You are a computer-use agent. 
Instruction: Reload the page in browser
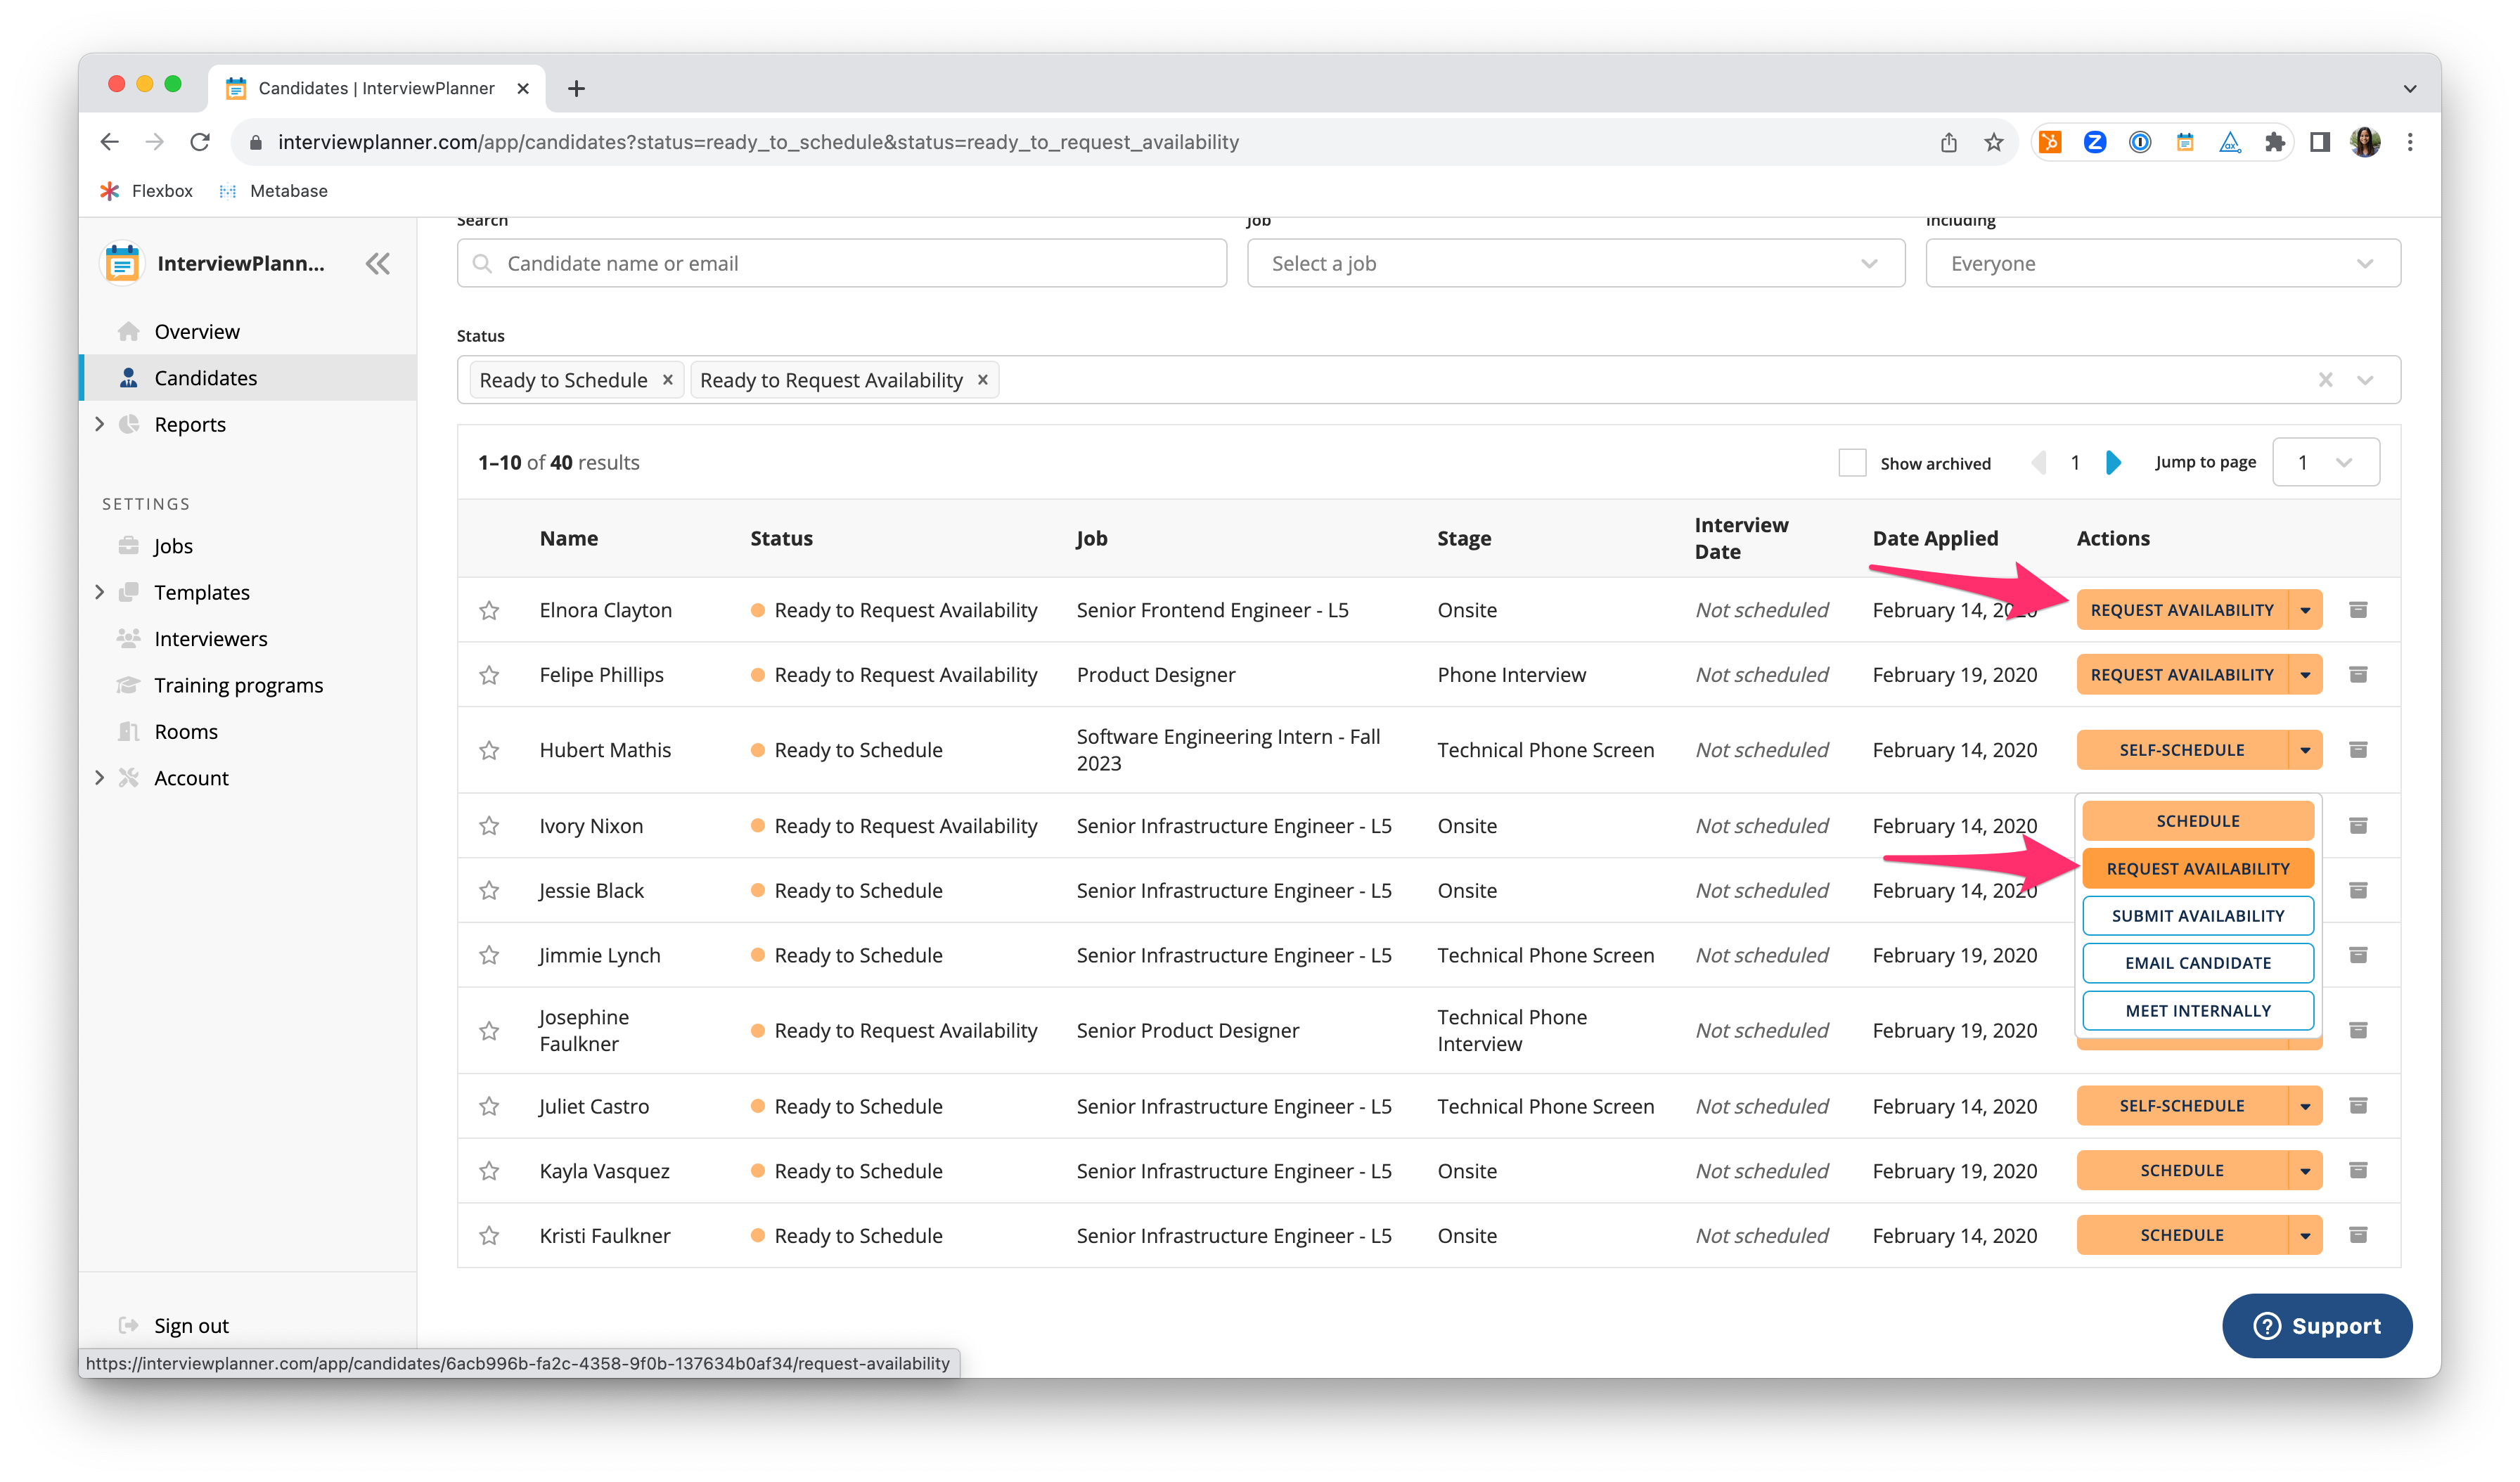pyautogui.click(x=200, y=142)
